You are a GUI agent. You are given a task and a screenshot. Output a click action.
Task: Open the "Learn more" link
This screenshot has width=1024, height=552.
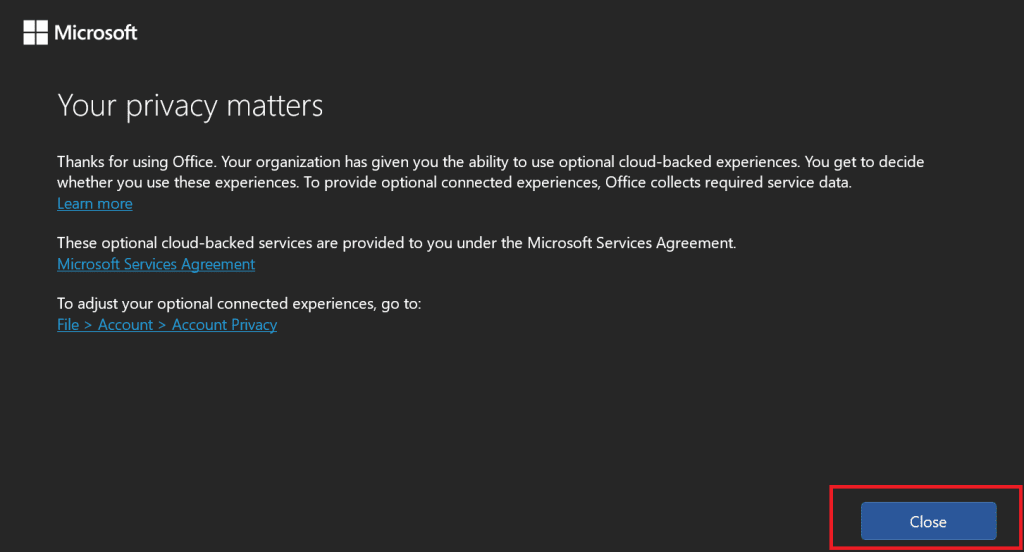pos(95,204)
